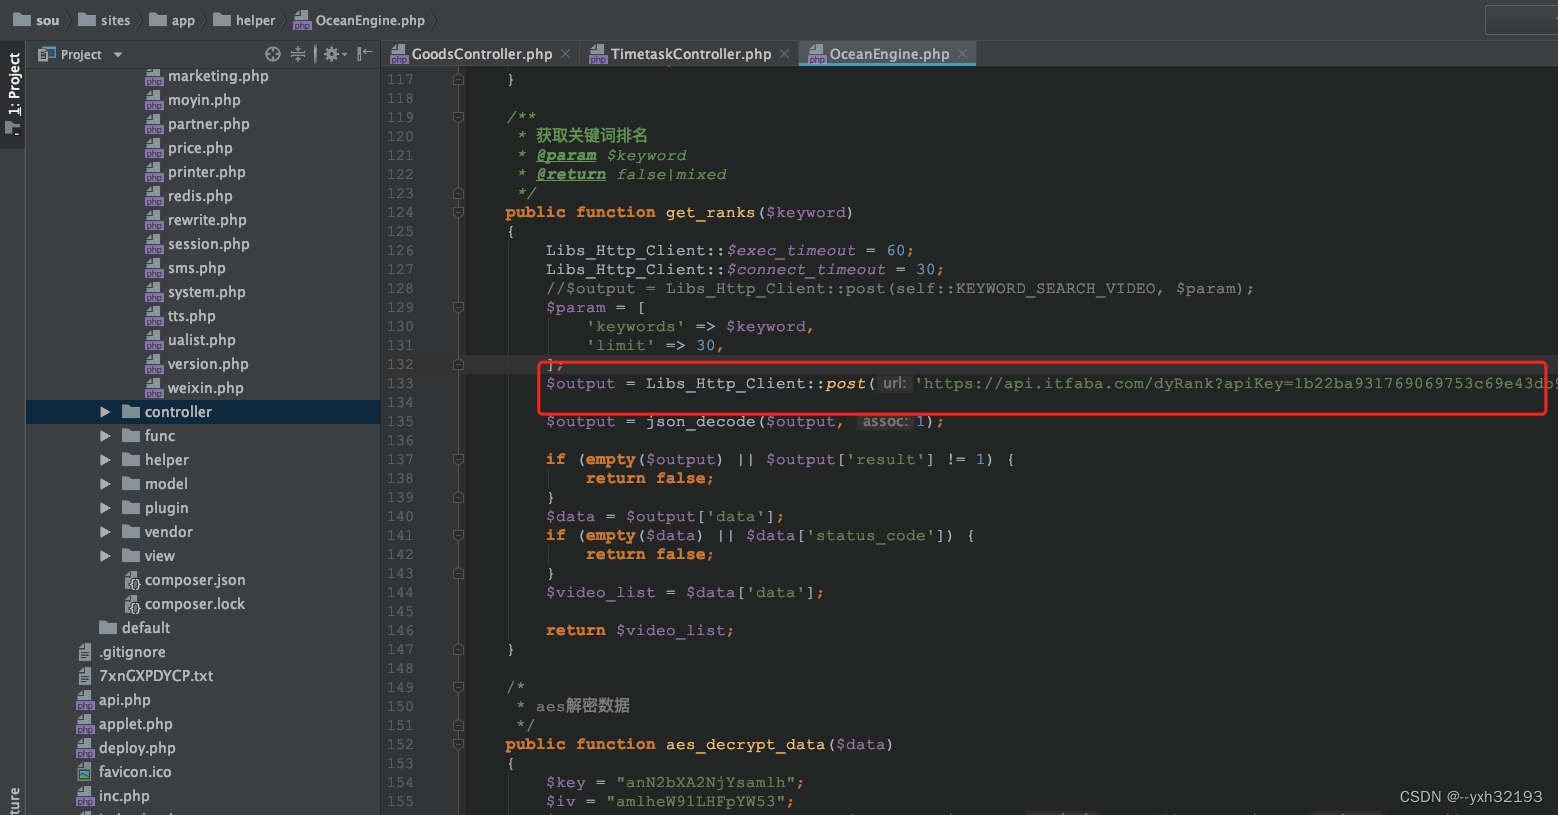Hide the Project panel with hide icon
The height and width of the screenshot is (815, 1558).
click(365, 54)
